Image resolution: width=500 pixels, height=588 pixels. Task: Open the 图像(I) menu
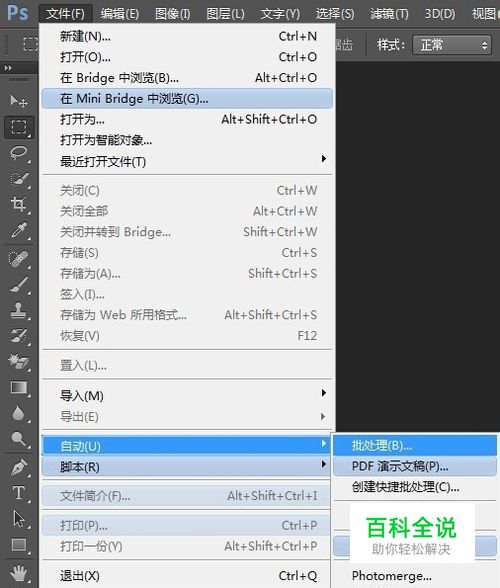(x=173, y=14)
